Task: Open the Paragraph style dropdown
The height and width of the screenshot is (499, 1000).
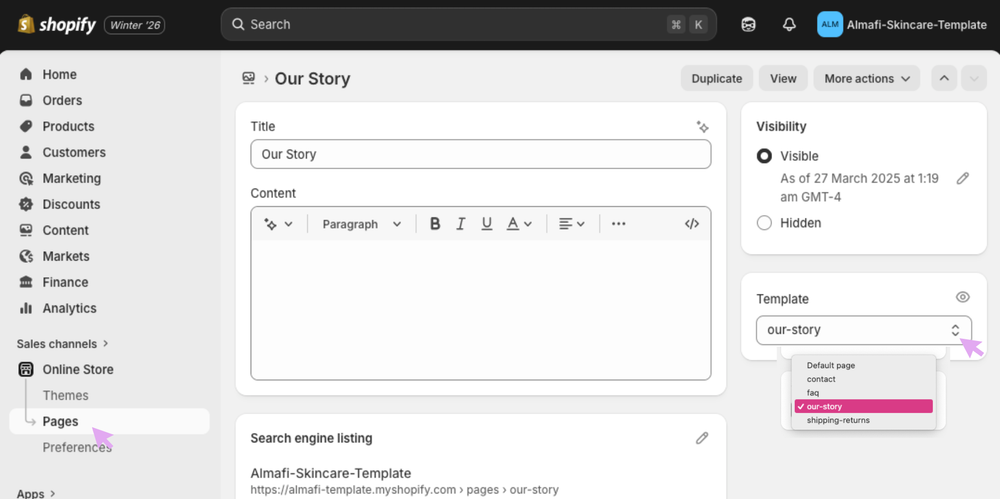Action: [361, 224]
